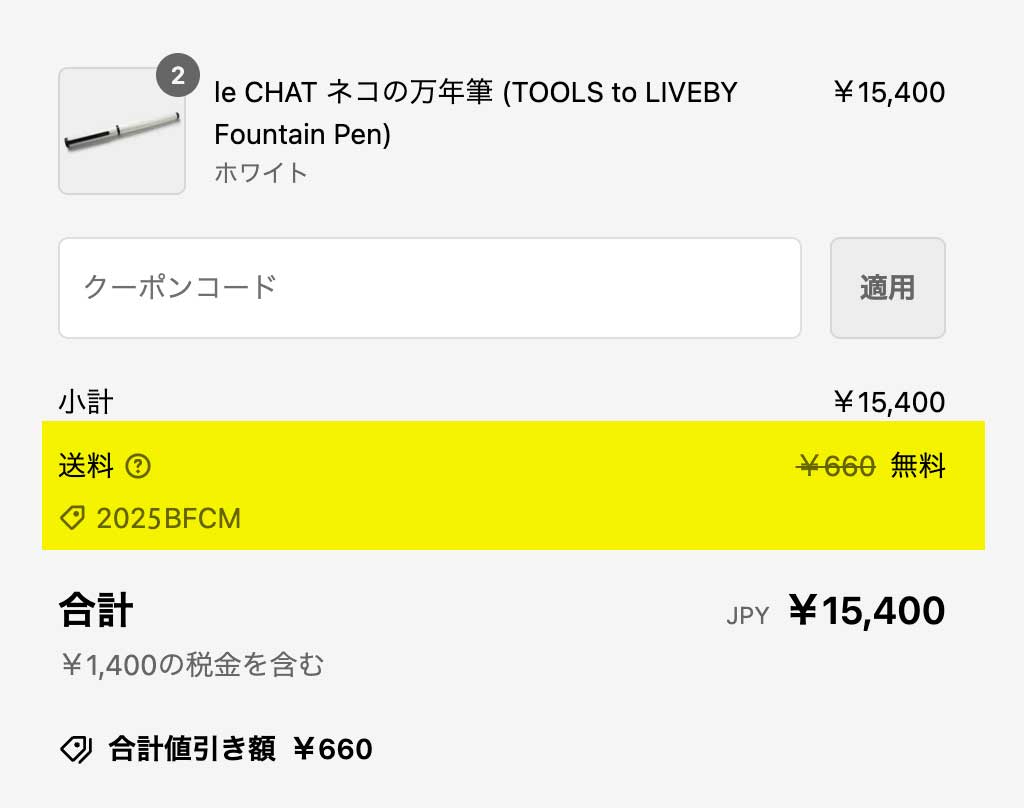
Task: Click the shipping help question mark icon
Action: (139, 466)
